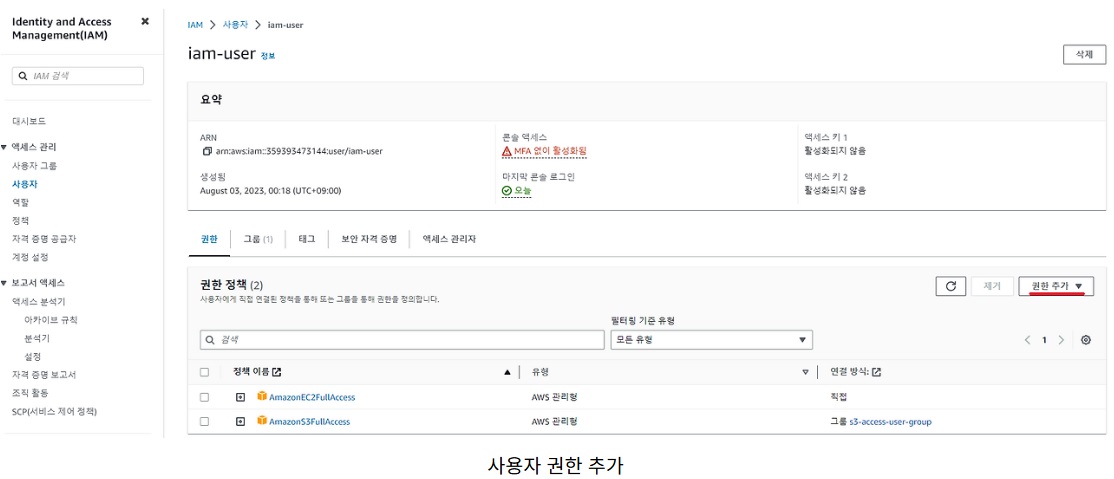Open 사용자 그룹 in sidebar
The image size is (1114, 479).
point(35,166)
